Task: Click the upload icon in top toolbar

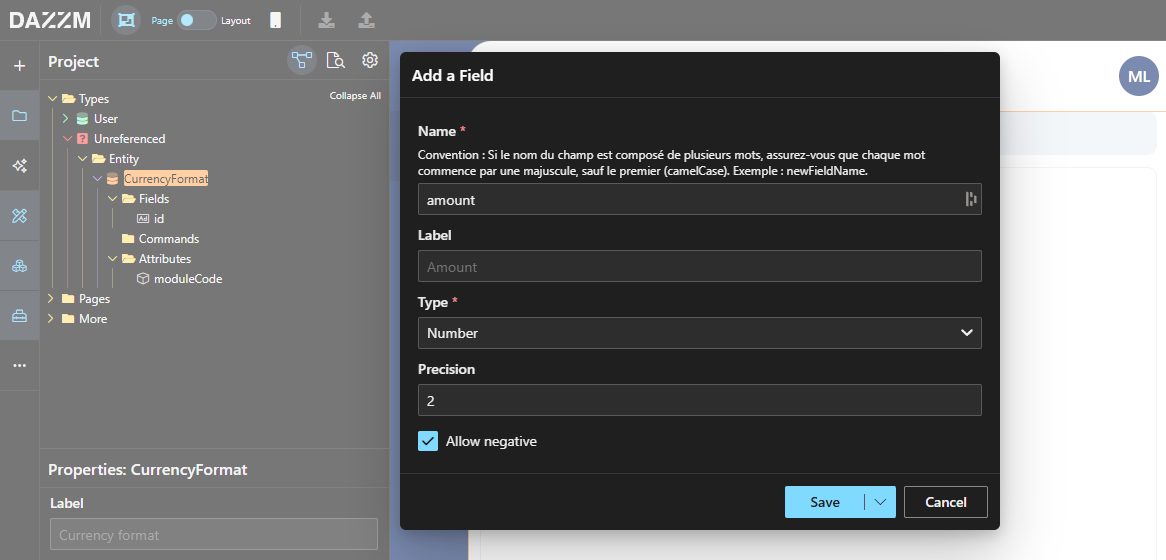Action: (366, 20)
